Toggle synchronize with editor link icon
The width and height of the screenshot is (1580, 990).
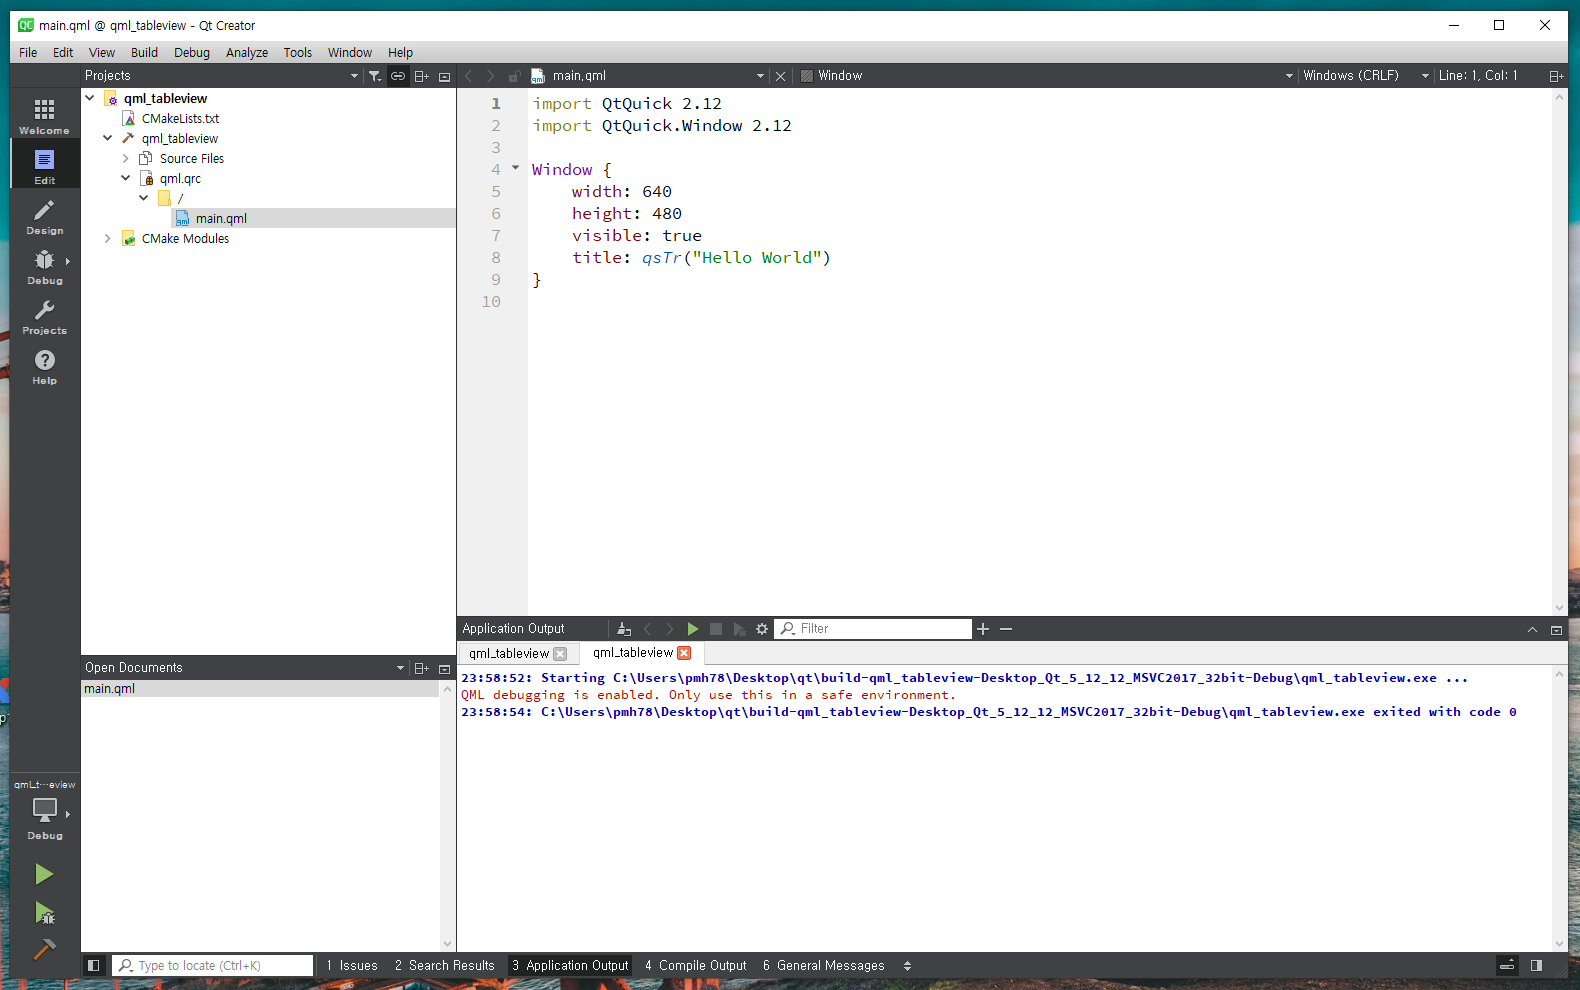point(398,76)
